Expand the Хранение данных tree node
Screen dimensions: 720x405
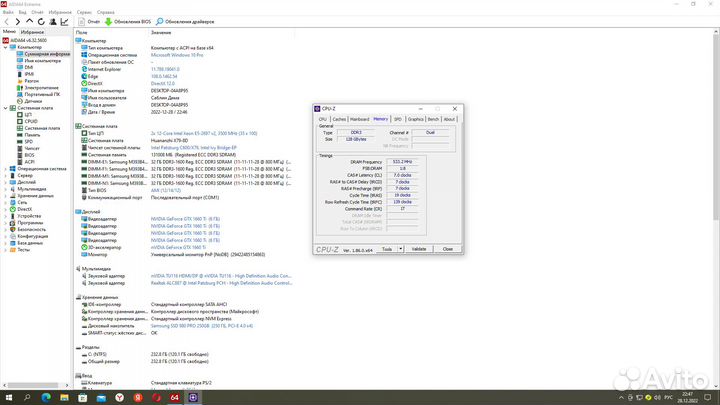[6, 196]
